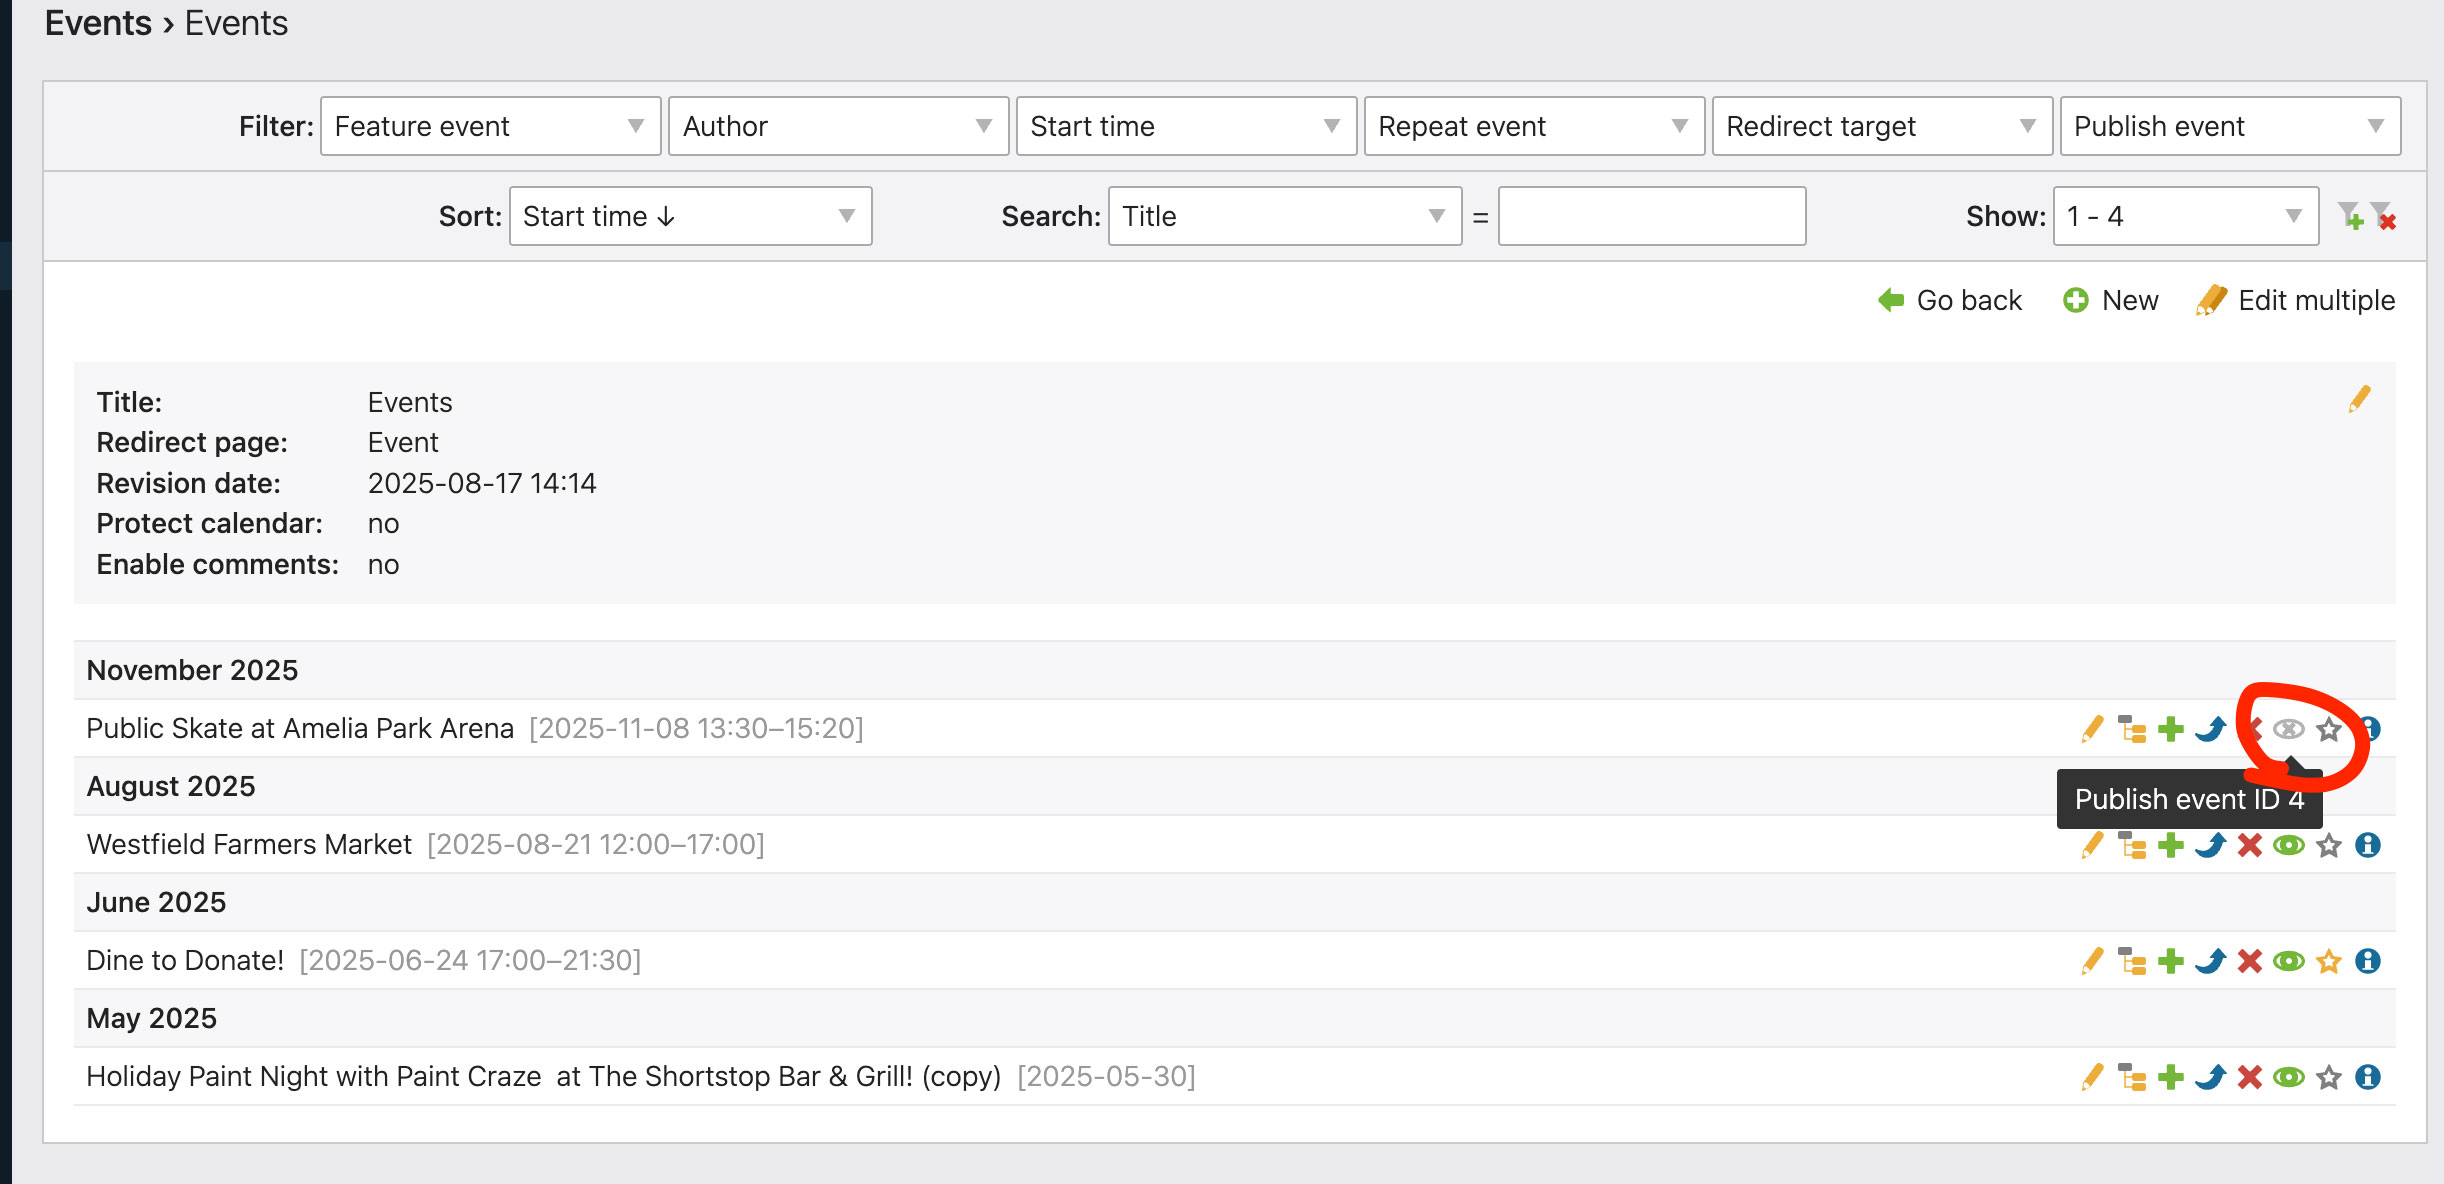Expand the Sort Start time dropdown
Viewport: 2444px width, 1184px height.
pos(690,216)
